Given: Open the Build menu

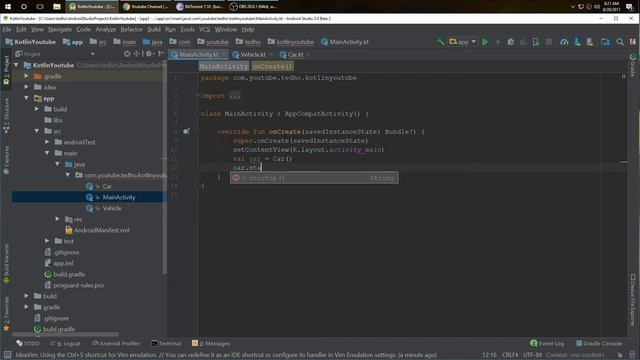Looking at the screenshot, I should coord(154,29).
